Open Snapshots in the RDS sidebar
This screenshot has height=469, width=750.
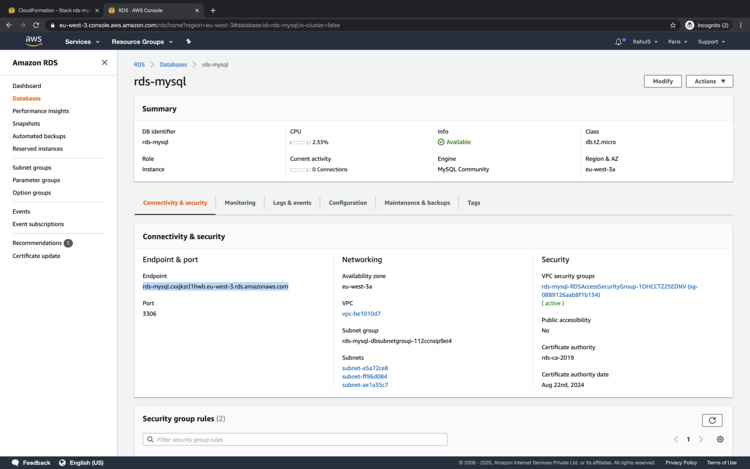click(x=27, y=124)
